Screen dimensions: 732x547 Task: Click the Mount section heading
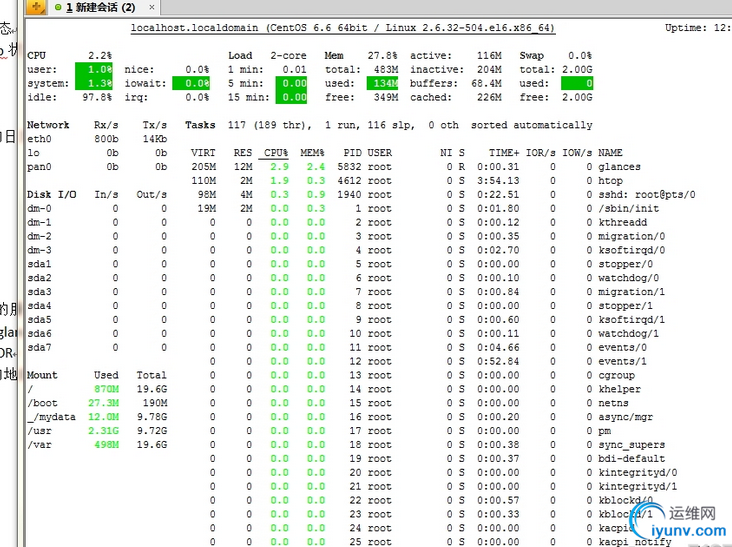point(42,375)
